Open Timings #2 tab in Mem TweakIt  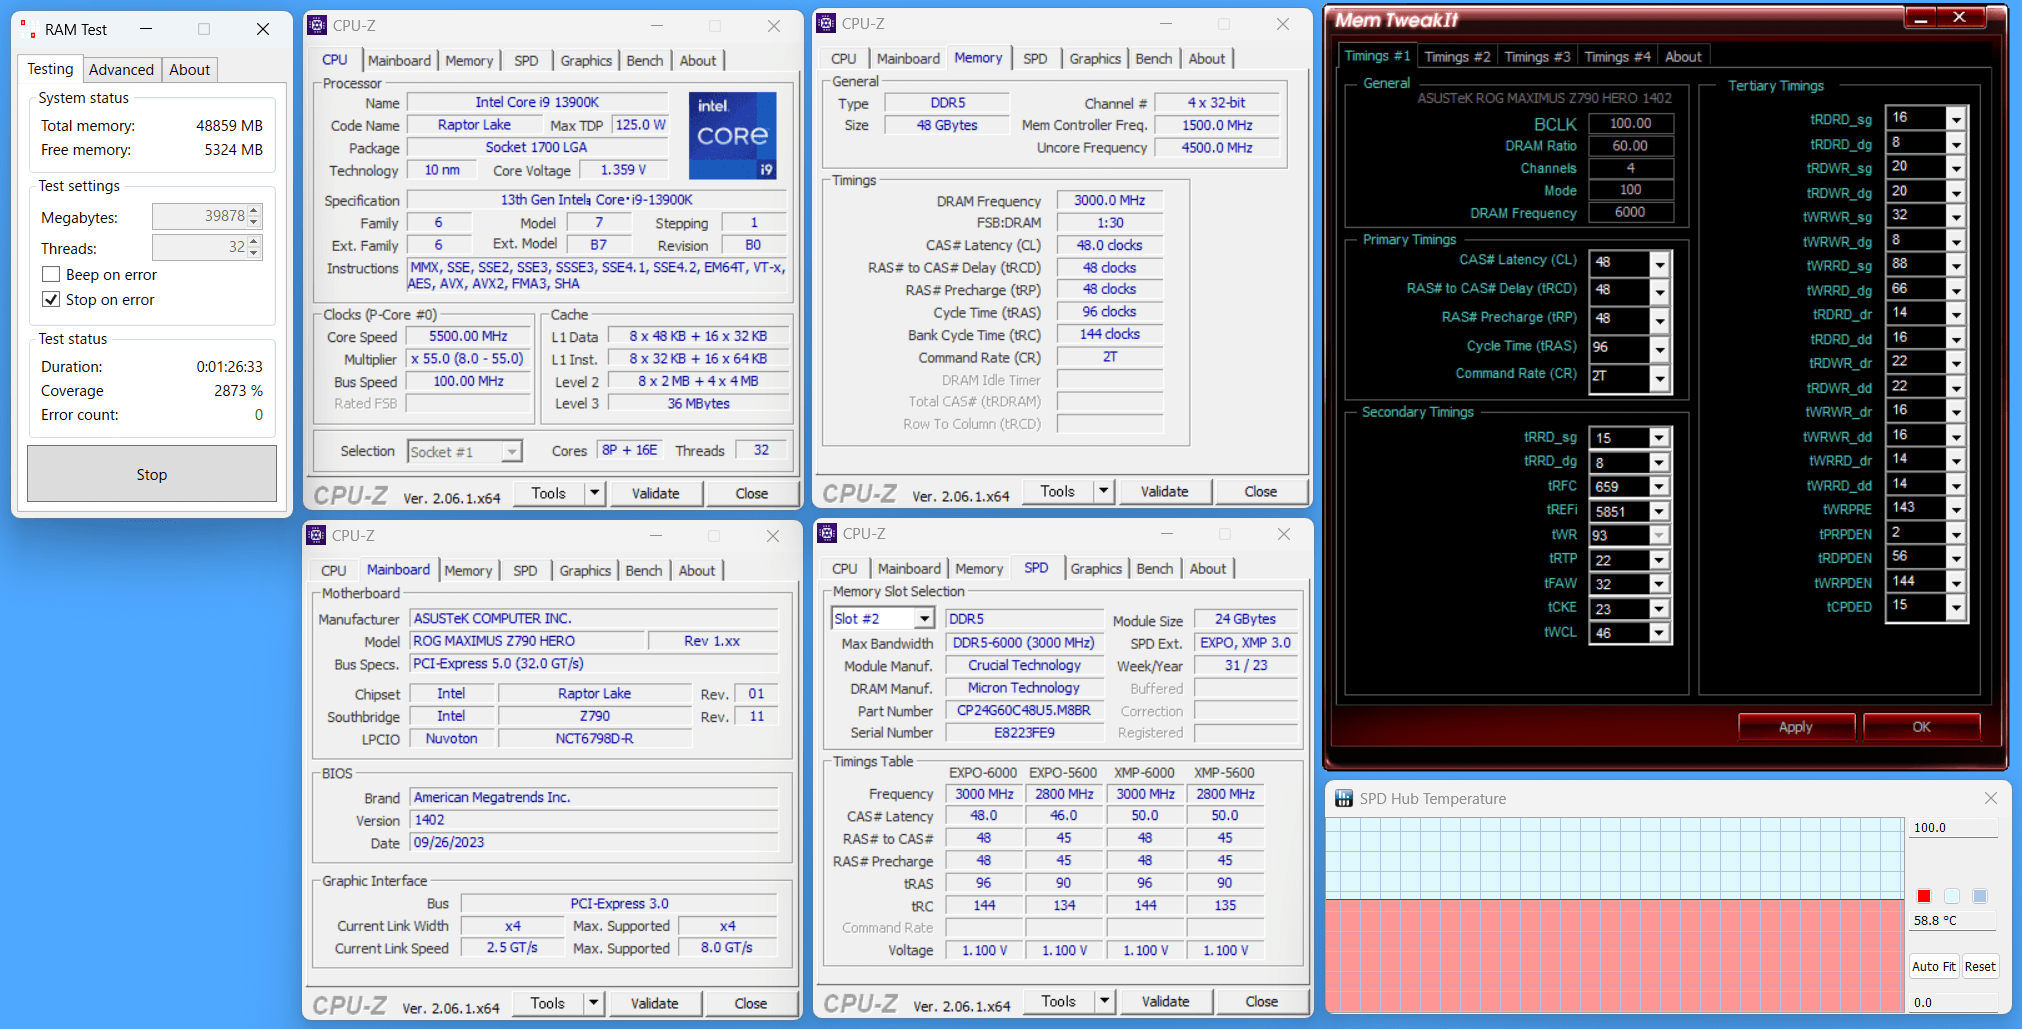coord(1457,57)
